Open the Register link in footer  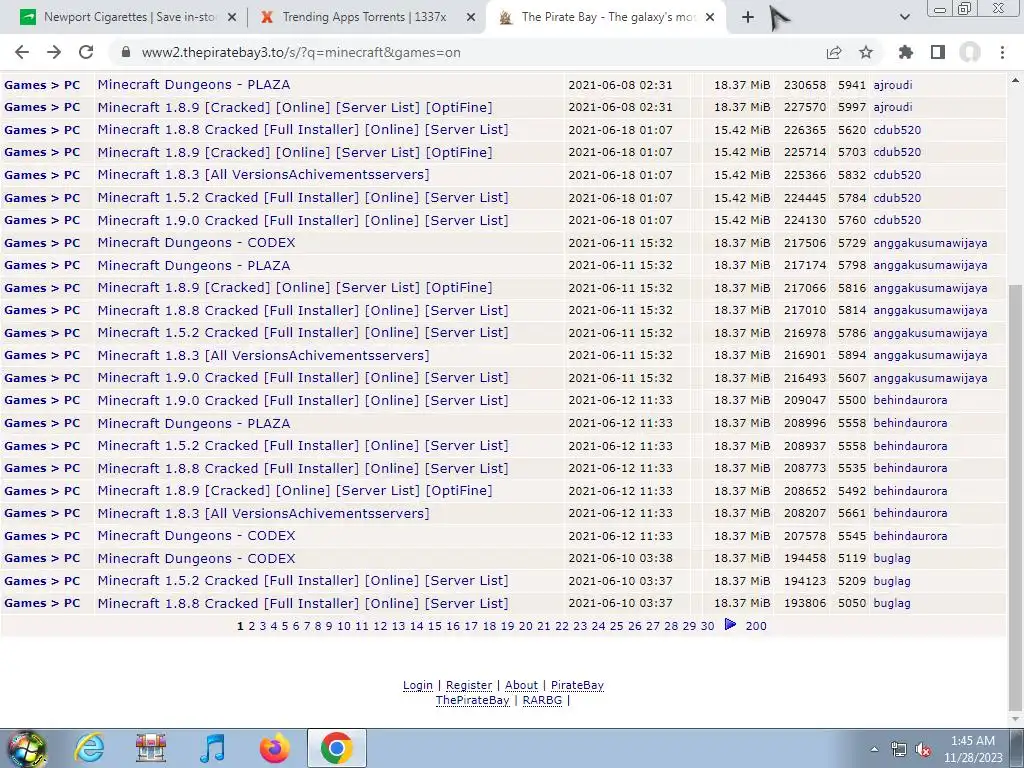click(469, 685)
